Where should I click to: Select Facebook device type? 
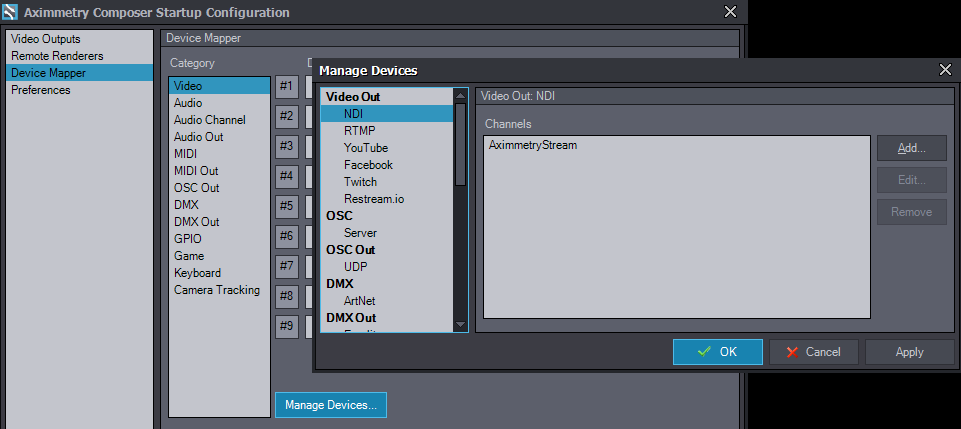point(387,165)
